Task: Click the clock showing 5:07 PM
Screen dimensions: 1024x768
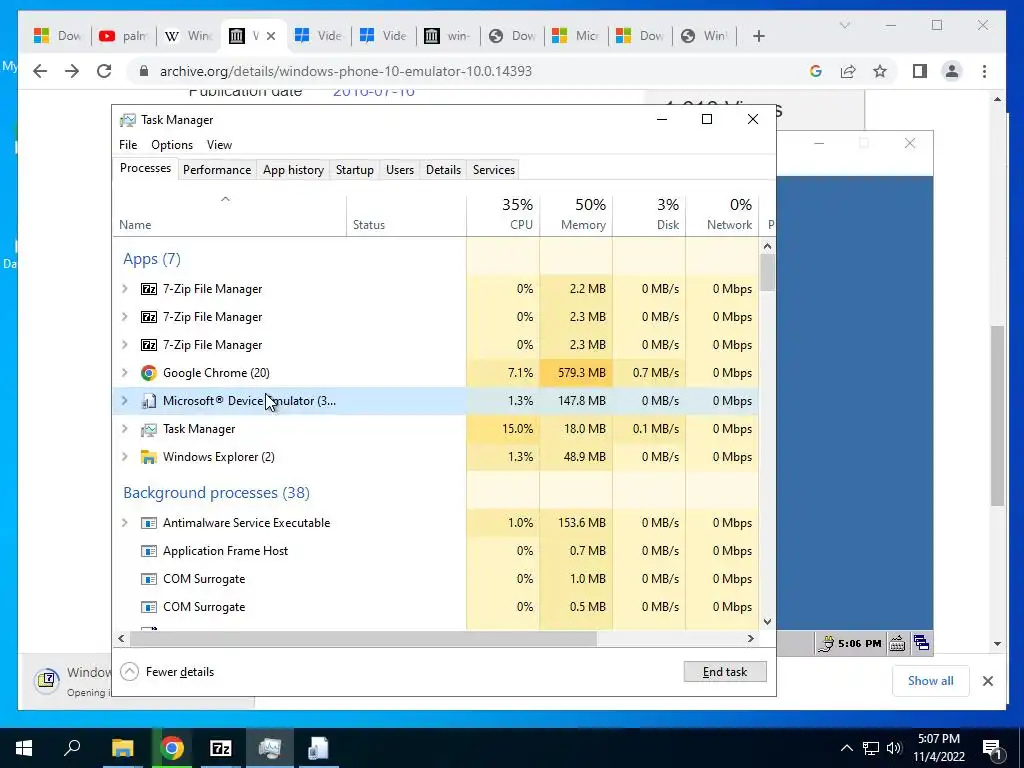Action: click(938, 739)
